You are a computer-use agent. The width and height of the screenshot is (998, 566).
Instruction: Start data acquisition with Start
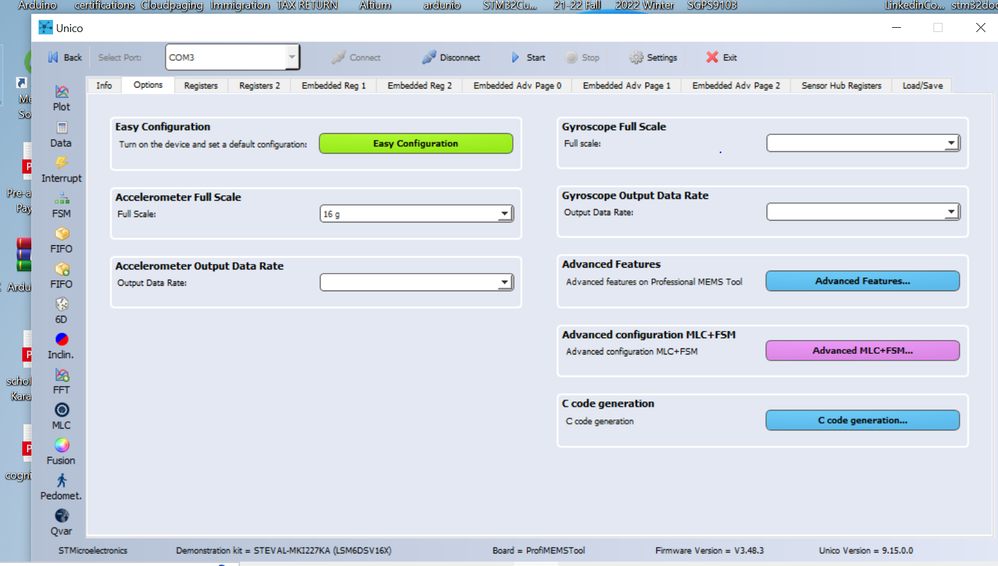coord(528,57)
